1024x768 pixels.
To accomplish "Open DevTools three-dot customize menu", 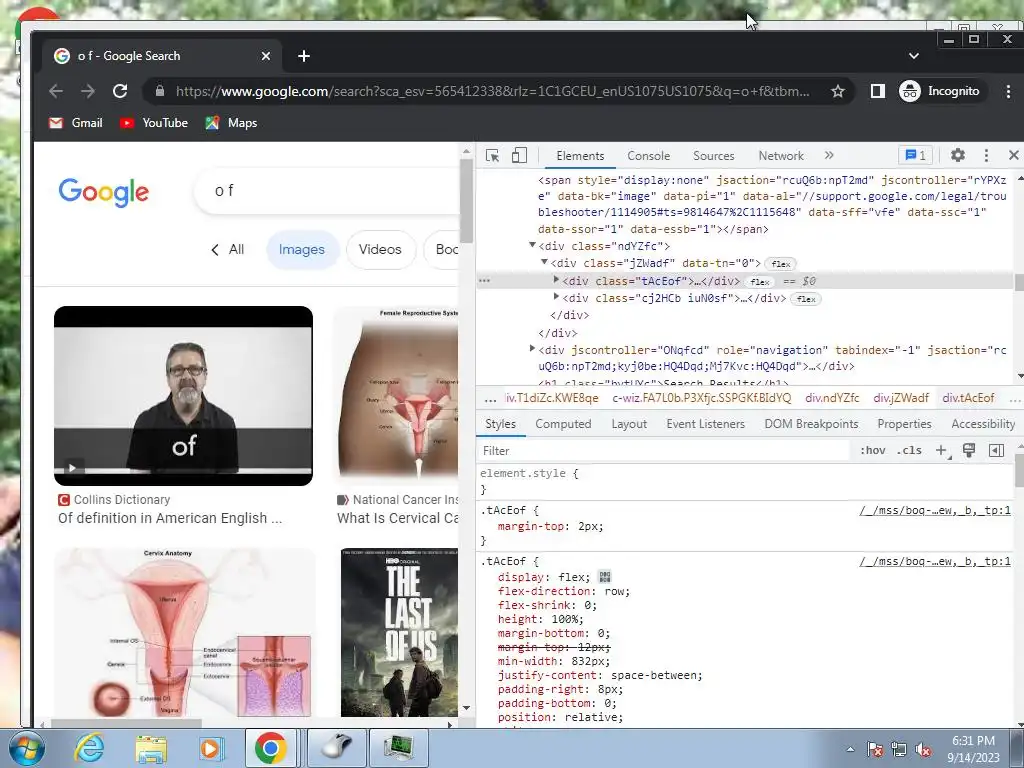I will 986,155.
